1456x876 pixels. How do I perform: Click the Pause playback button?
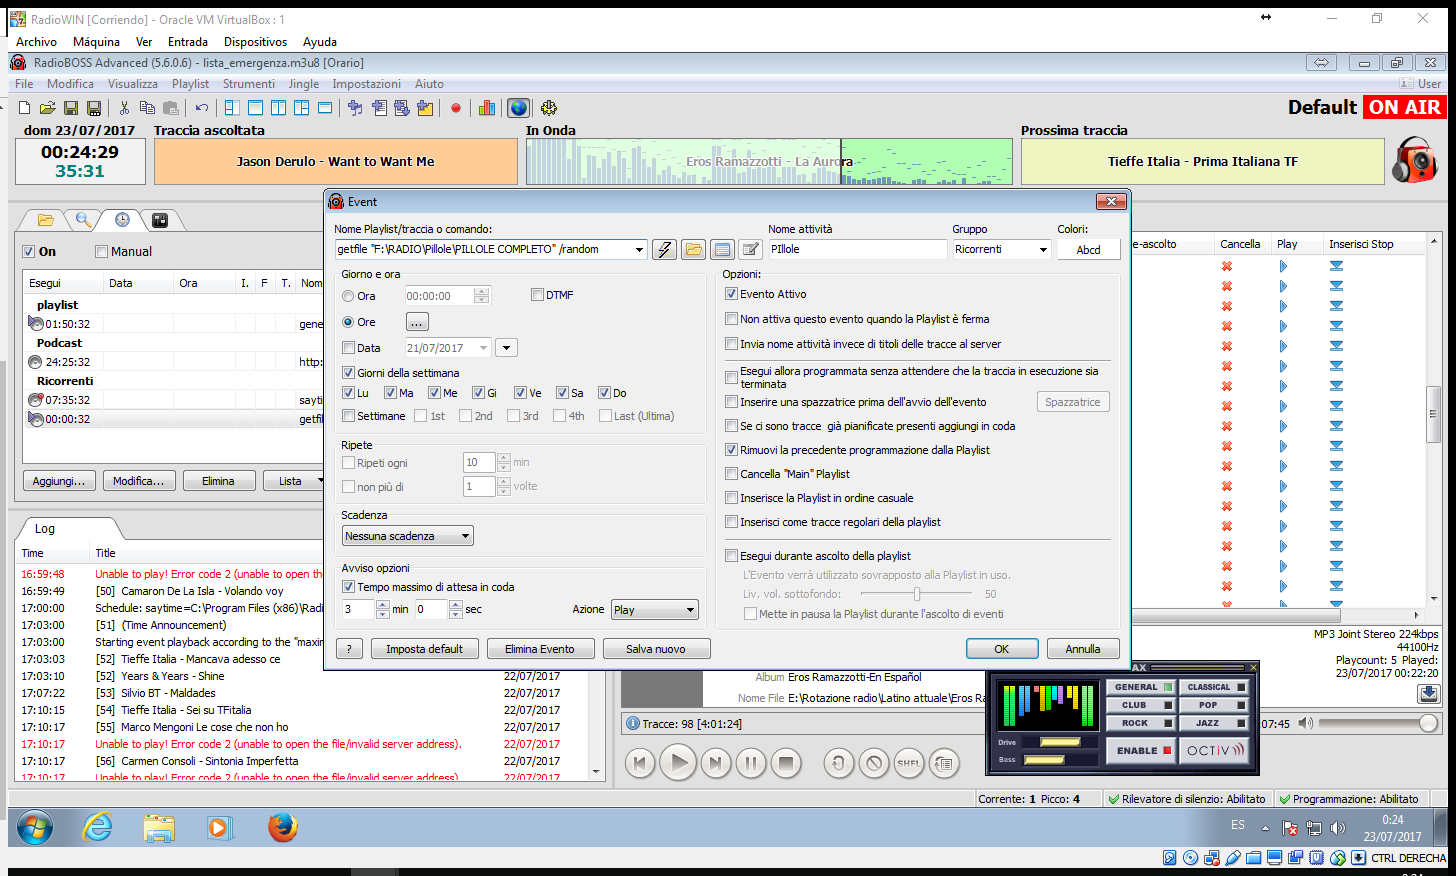pyautogui.click(x=750, y=763)
